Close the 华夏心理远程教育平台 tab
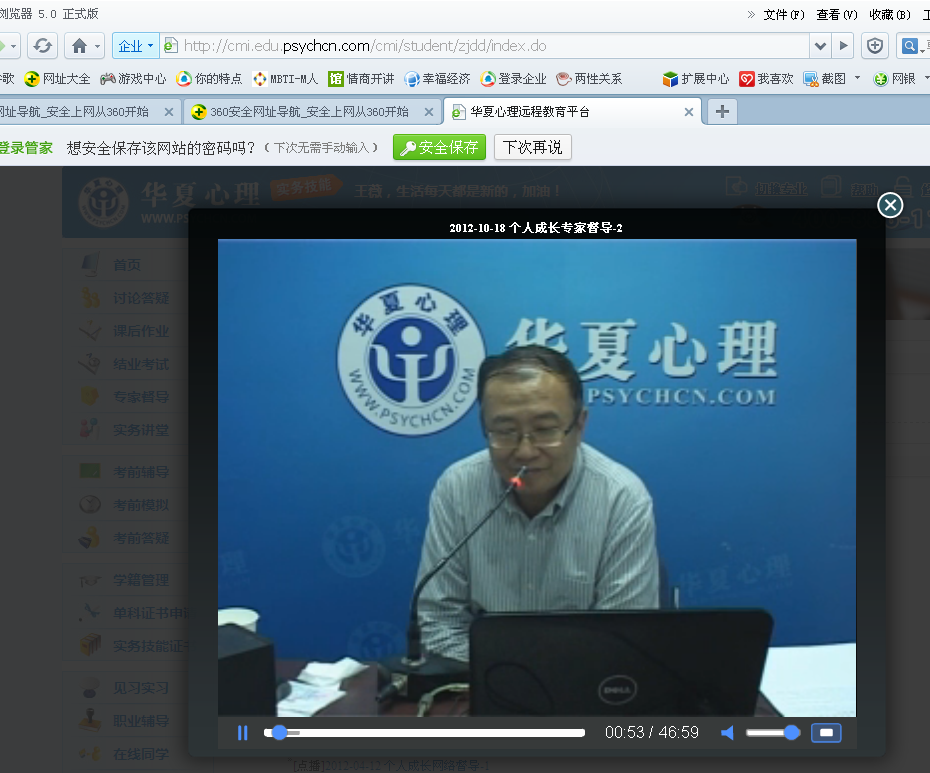 coord(689,112)
